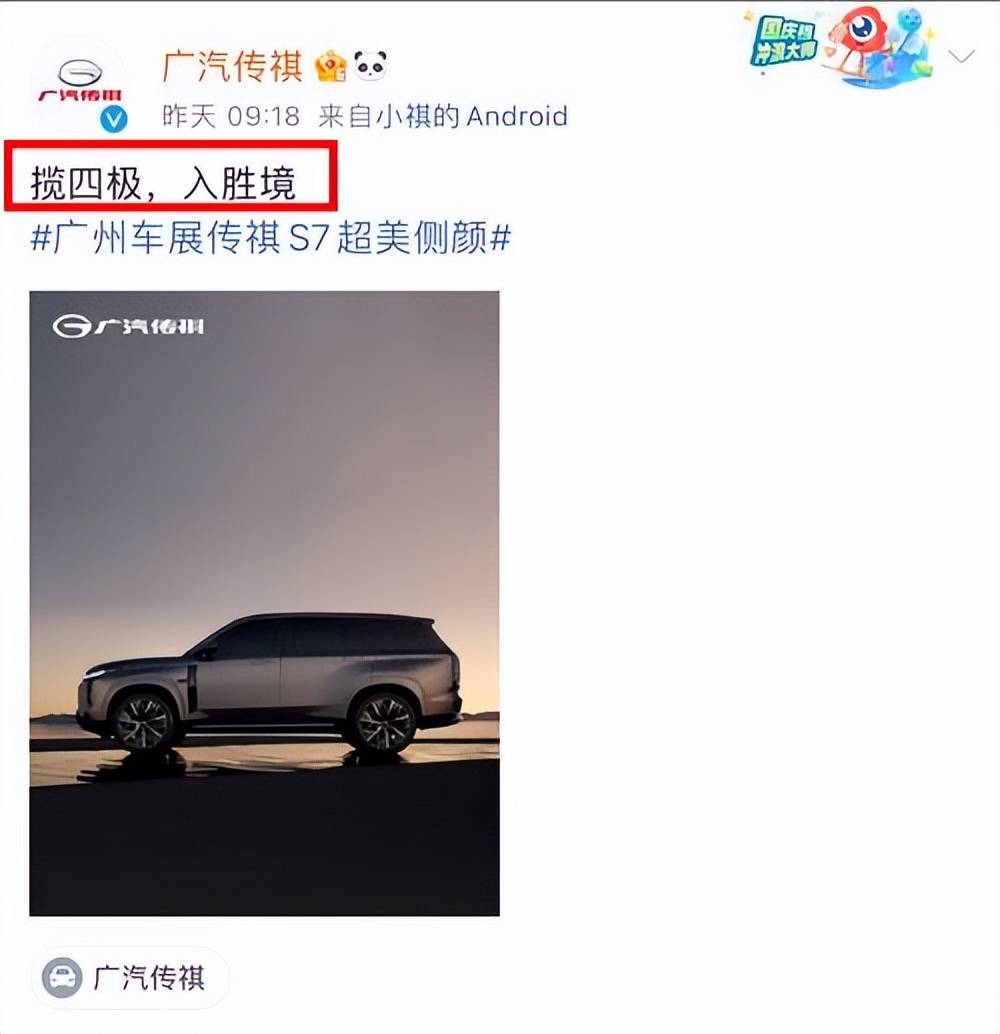
Task: Click the post text 揽四极，入胜境
Action: pyautogui.click(x=163, y=183)
